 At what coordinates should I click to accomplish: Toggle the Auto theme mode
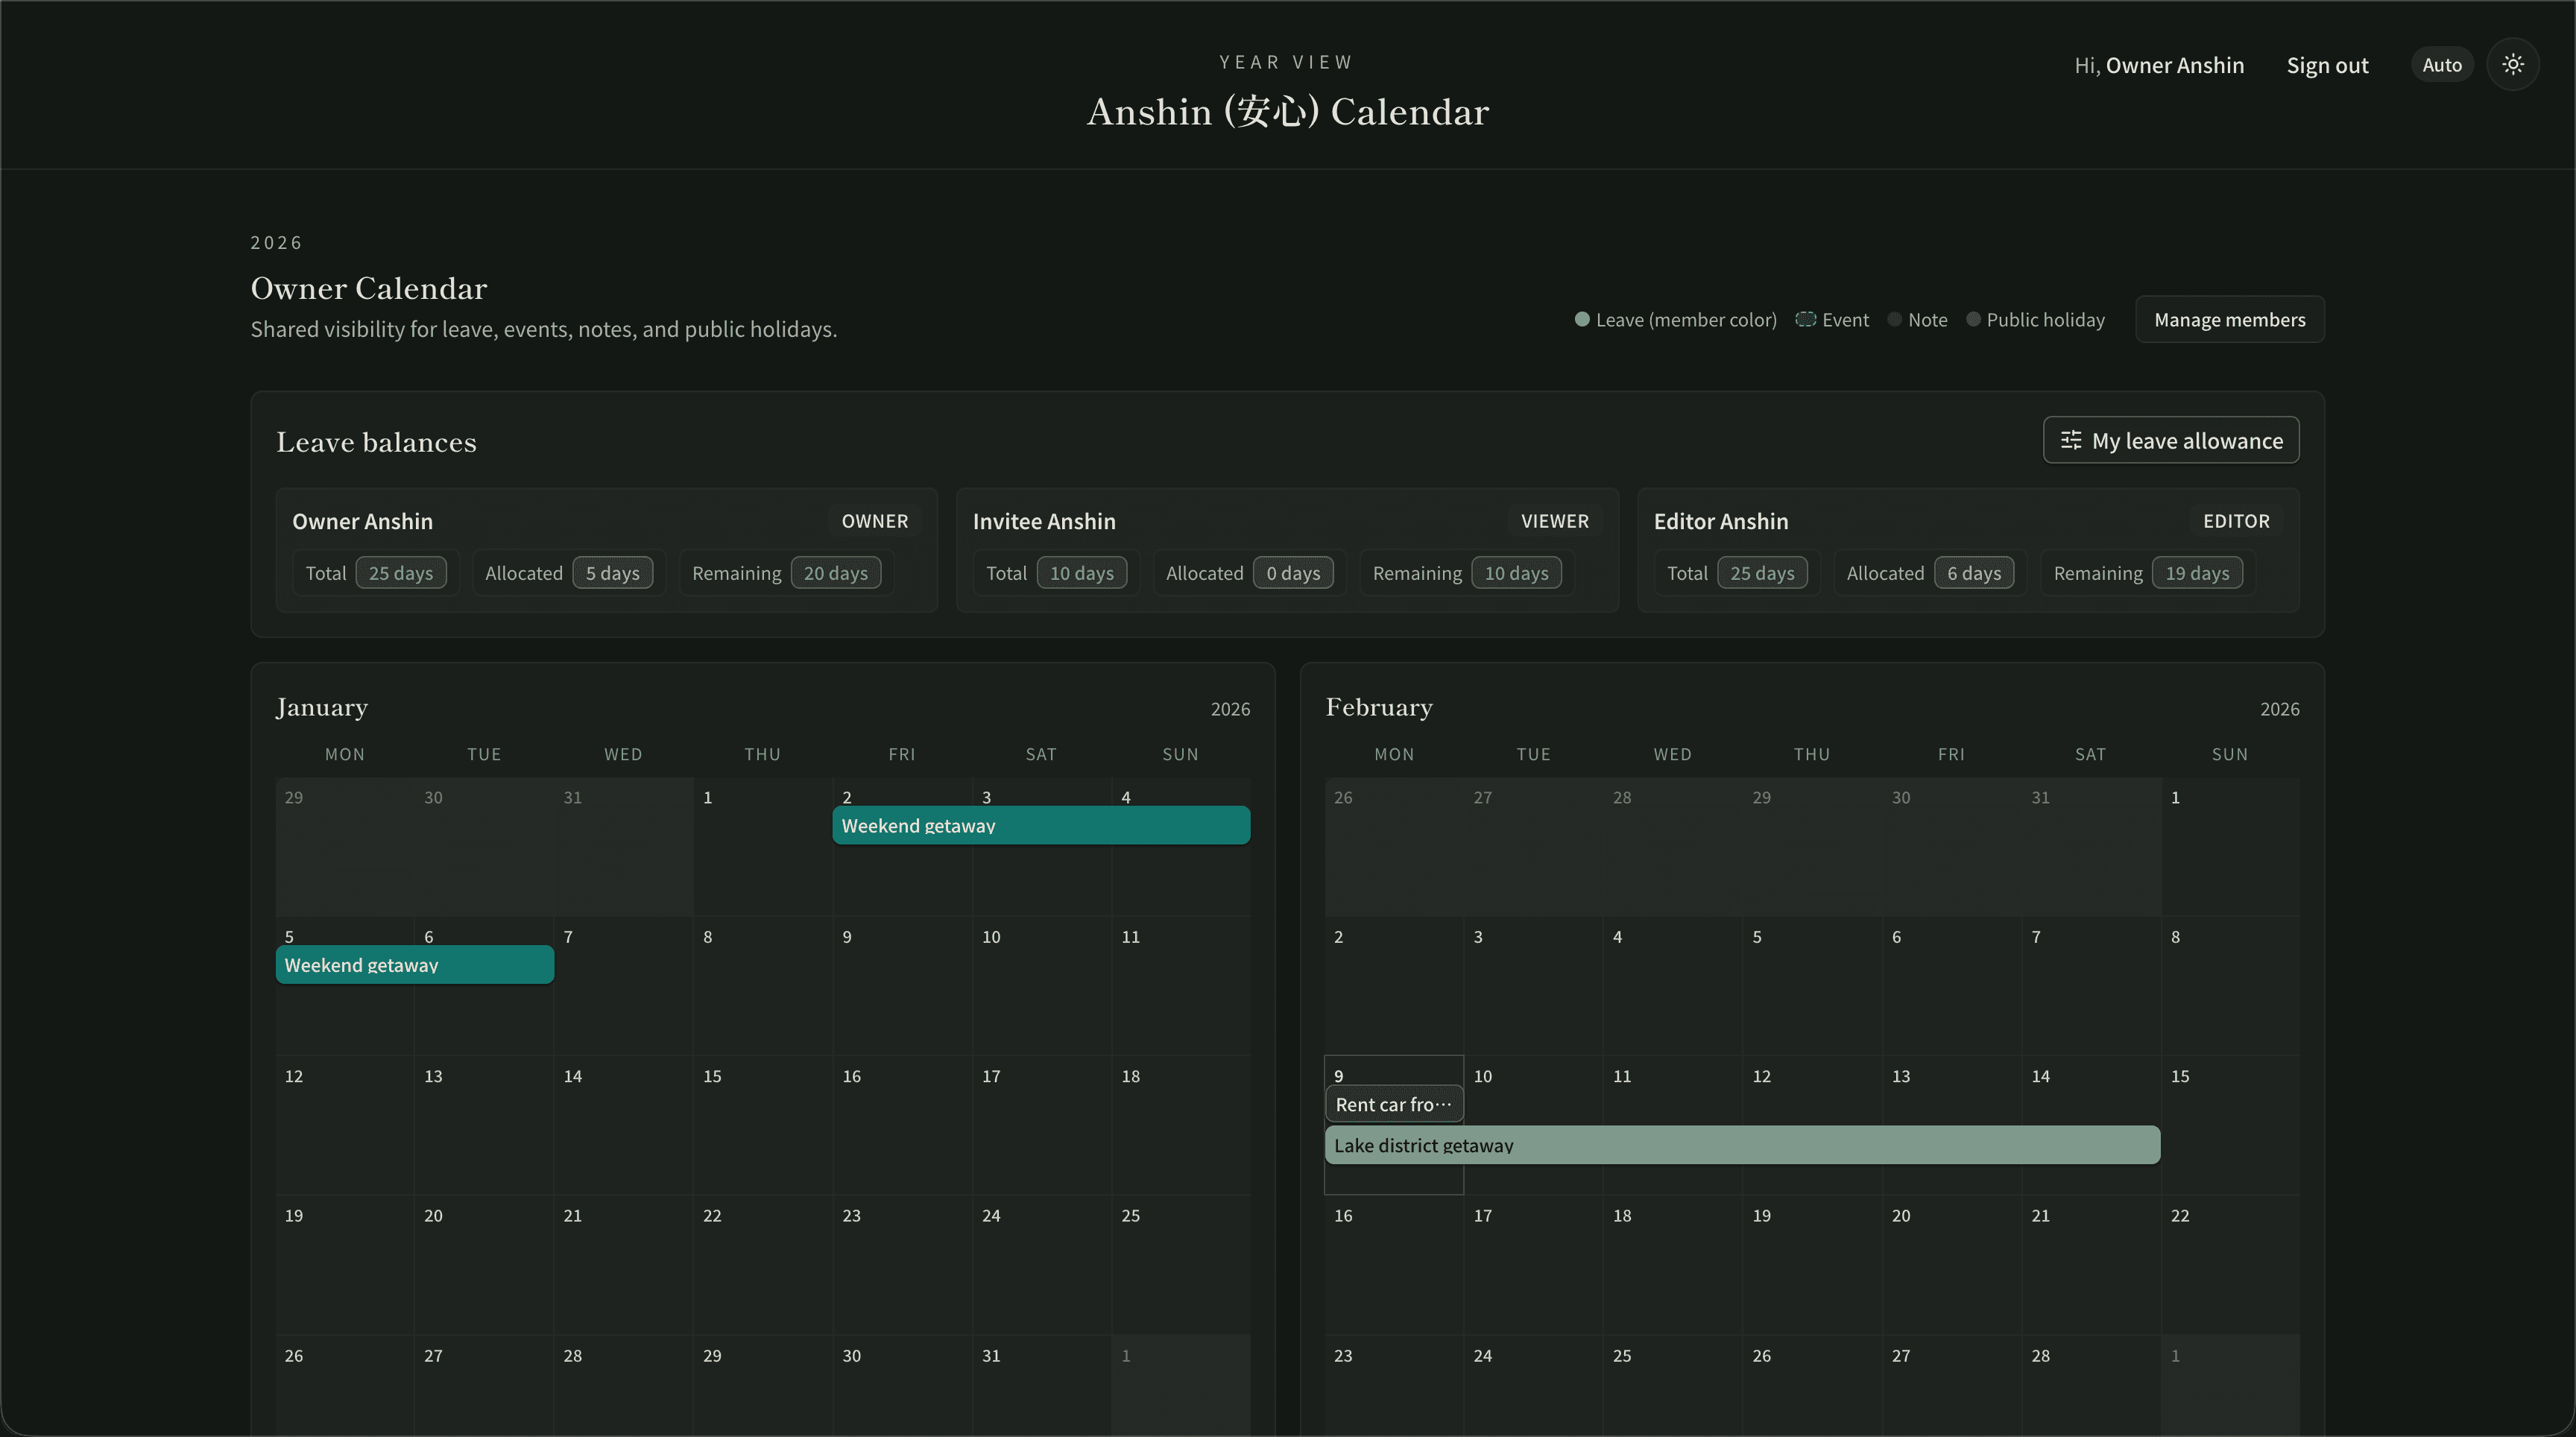pos(2442,64)
